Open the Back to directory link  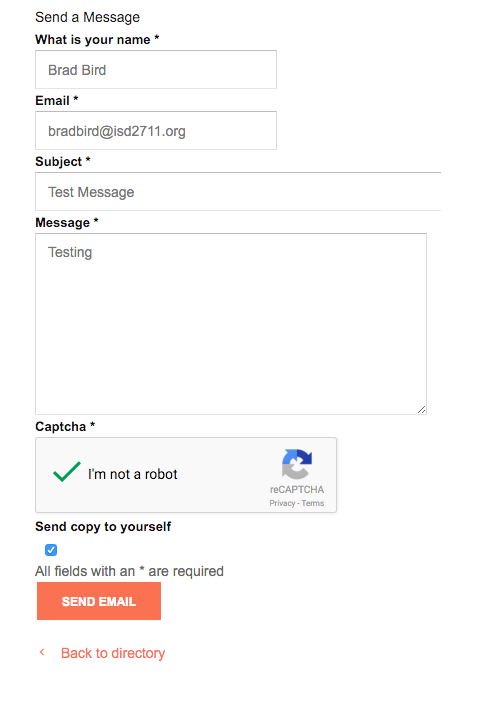click(113, 653)
